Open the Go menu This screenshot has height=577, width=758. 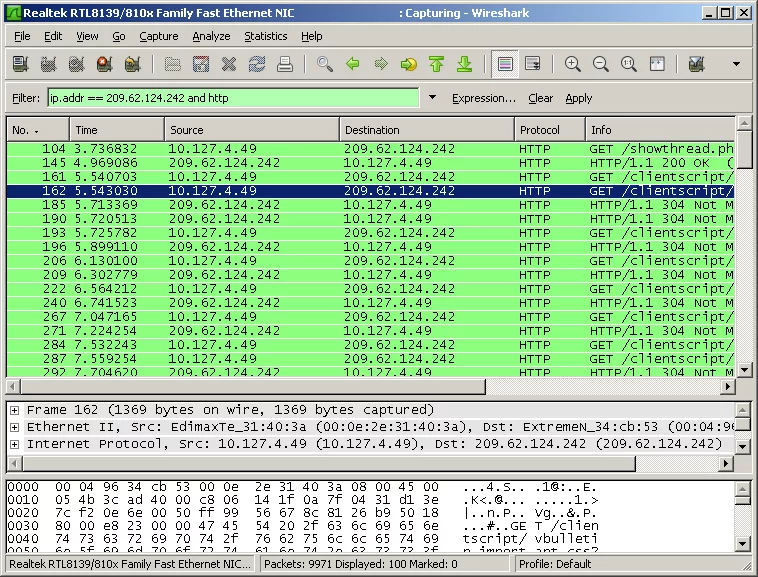click(118, 36)
